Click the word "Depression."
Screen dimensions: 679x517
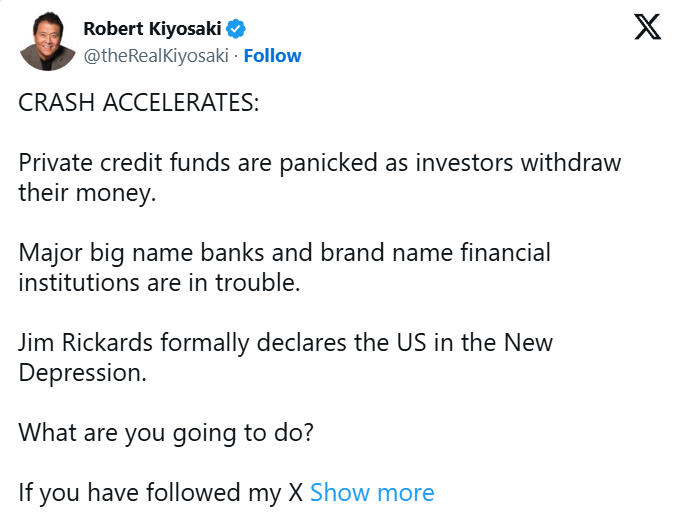pos(82,372)
